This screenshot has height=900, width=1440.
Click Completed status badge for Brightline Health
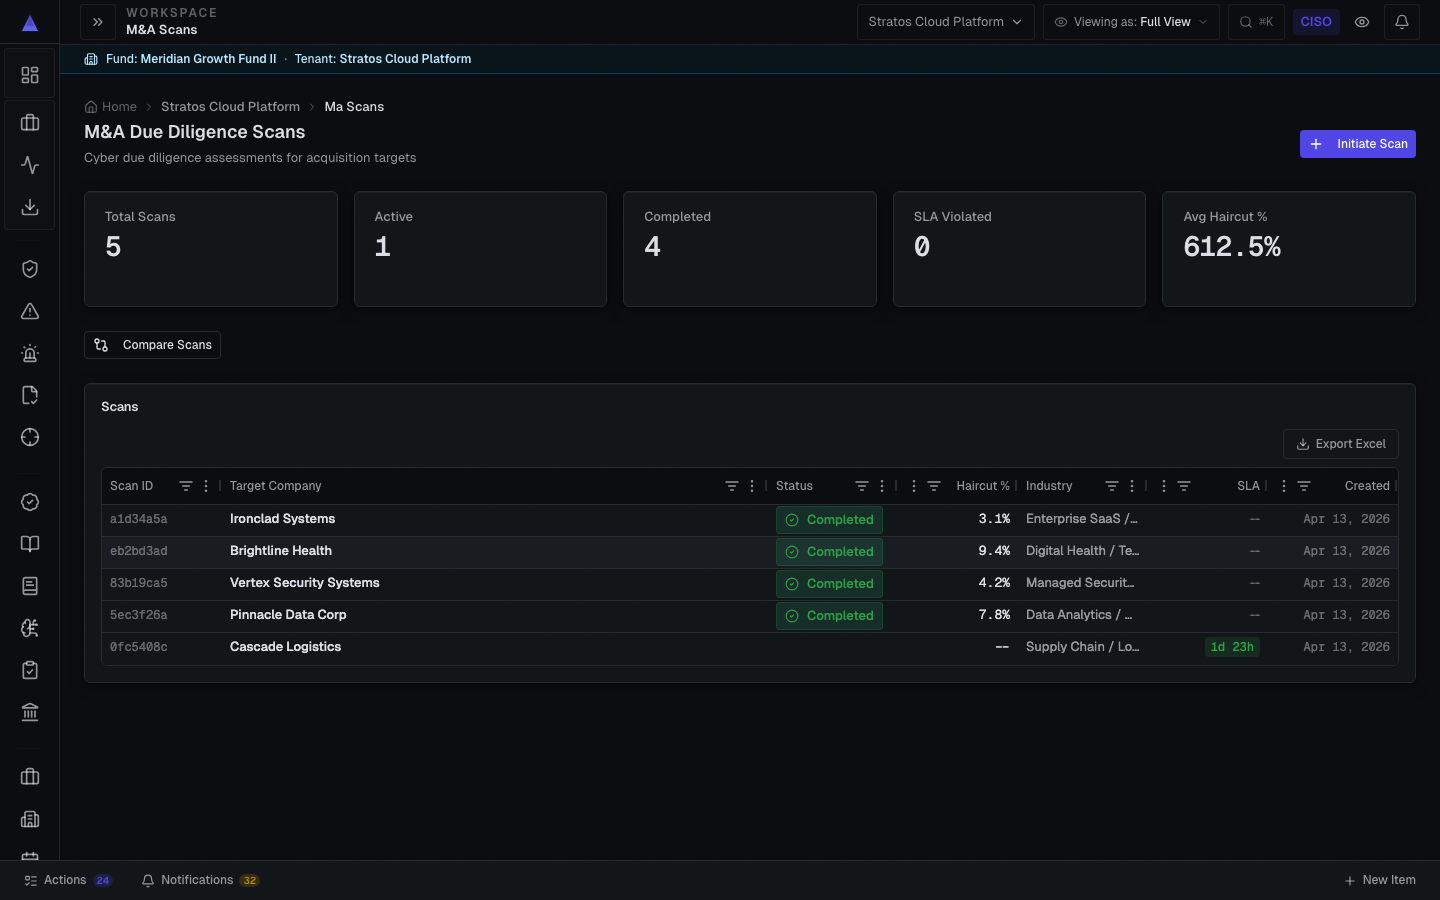tap(829, 552)
